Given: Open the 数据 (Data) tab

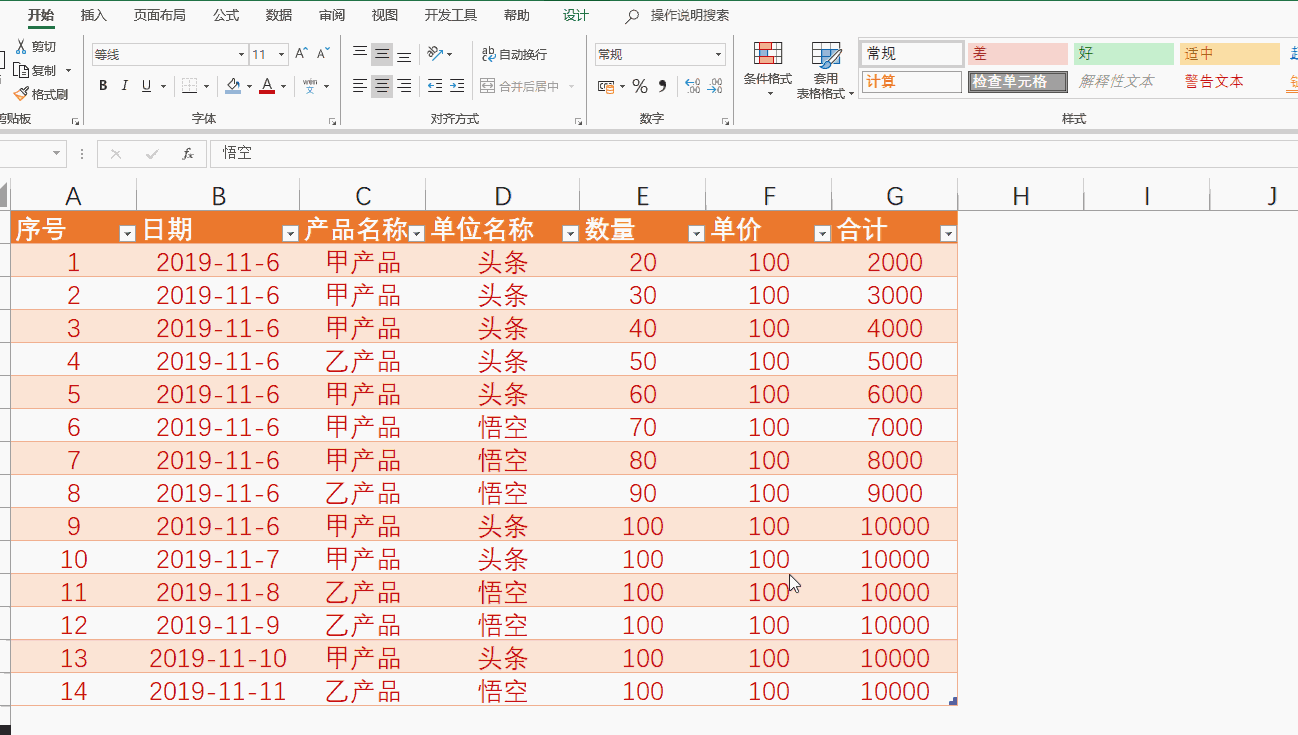Looking at the screenshot, I should tap(279, 15).
